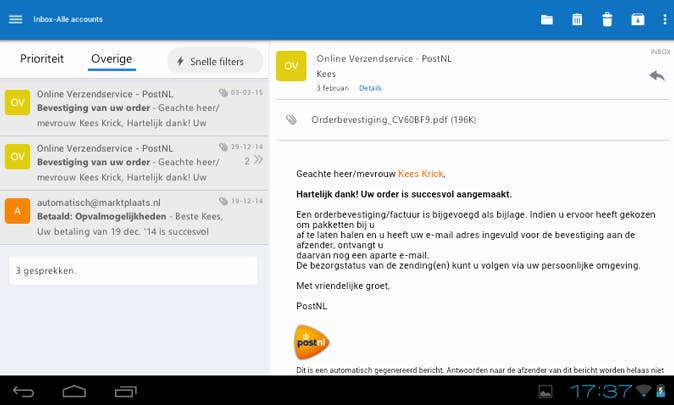
Task: Click attachment paperclip icon on 19-12-14 email
Action: click(x=223, y=201)
